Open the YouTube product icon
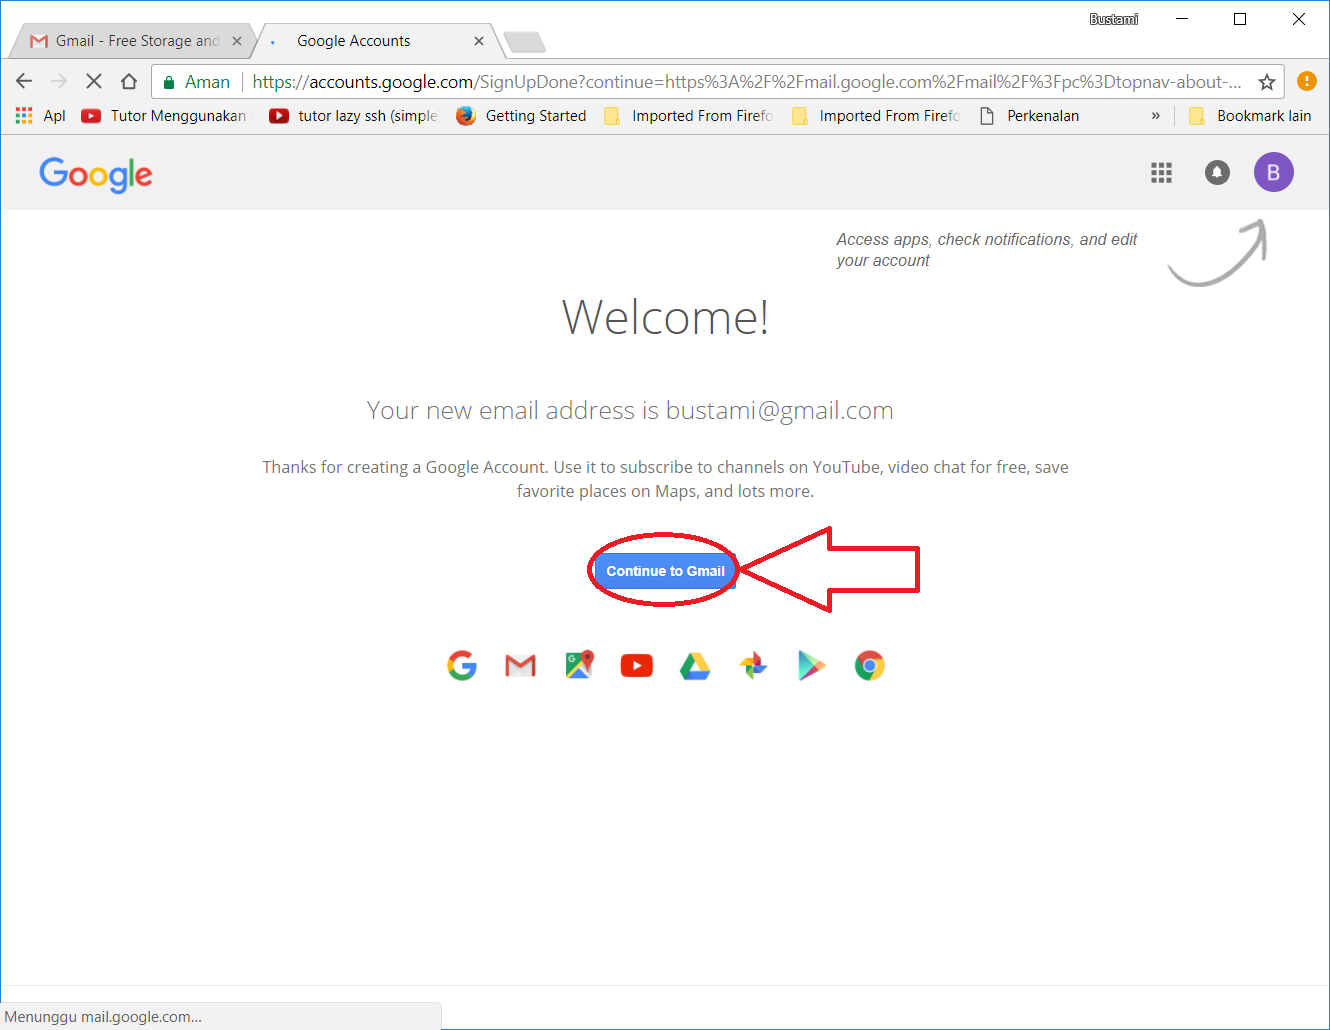This screenshot has height=1030, width=1330. (637, 665)
